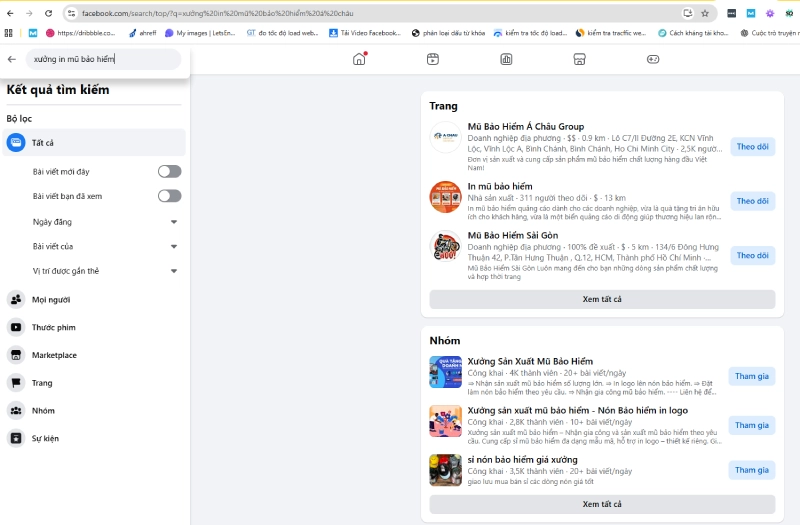The image size is (800, 525).
Task: Open 'Xưởng Sản Xuất Mũ Bảo Hiểm' group title
Action: click(x=530, y=361)
